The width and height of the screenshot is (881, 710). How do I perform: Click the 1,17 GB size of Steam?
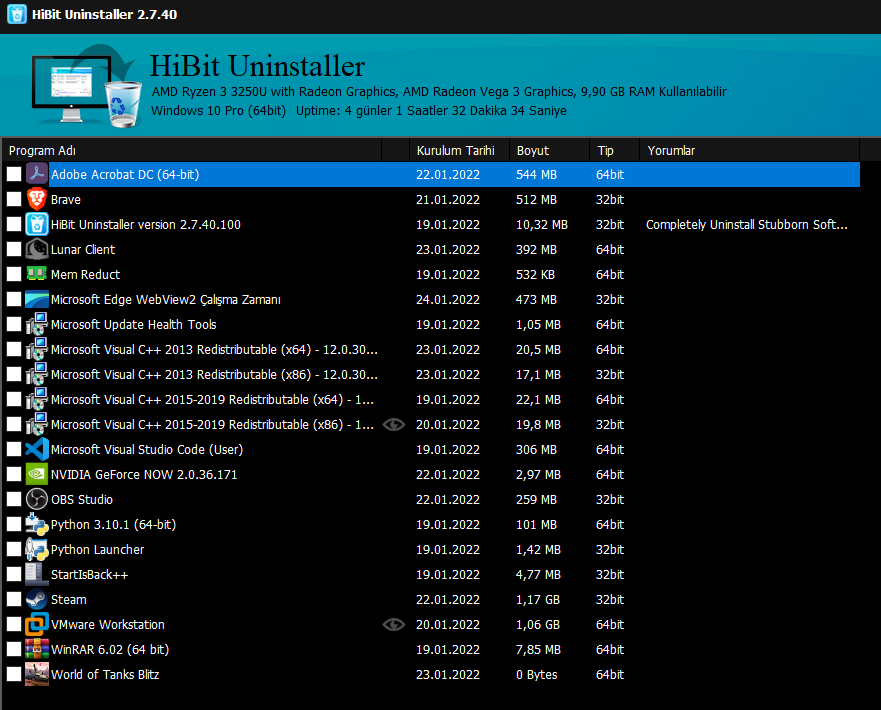[x=538, y=599]
